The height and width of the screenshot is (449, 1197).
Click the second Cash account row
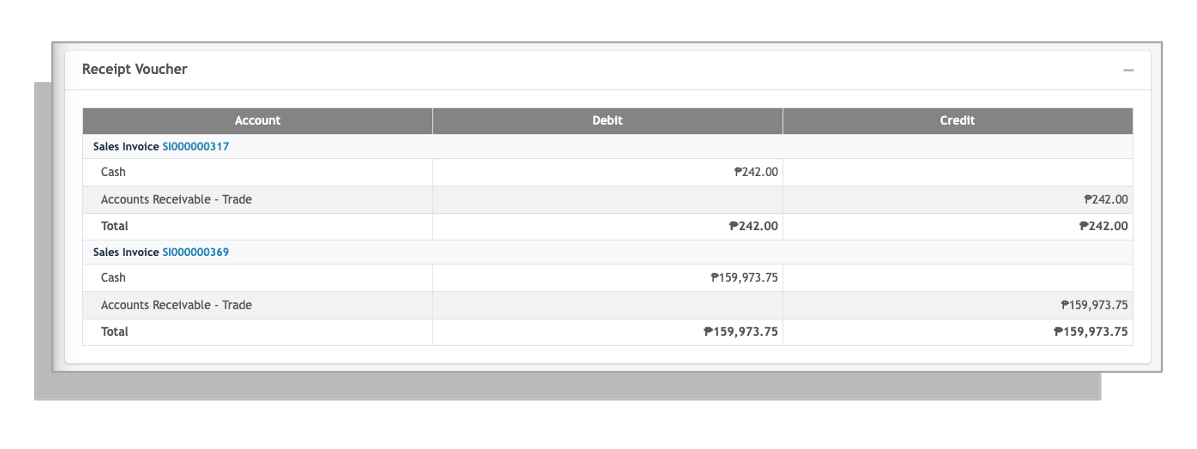(x=608, y=278)
